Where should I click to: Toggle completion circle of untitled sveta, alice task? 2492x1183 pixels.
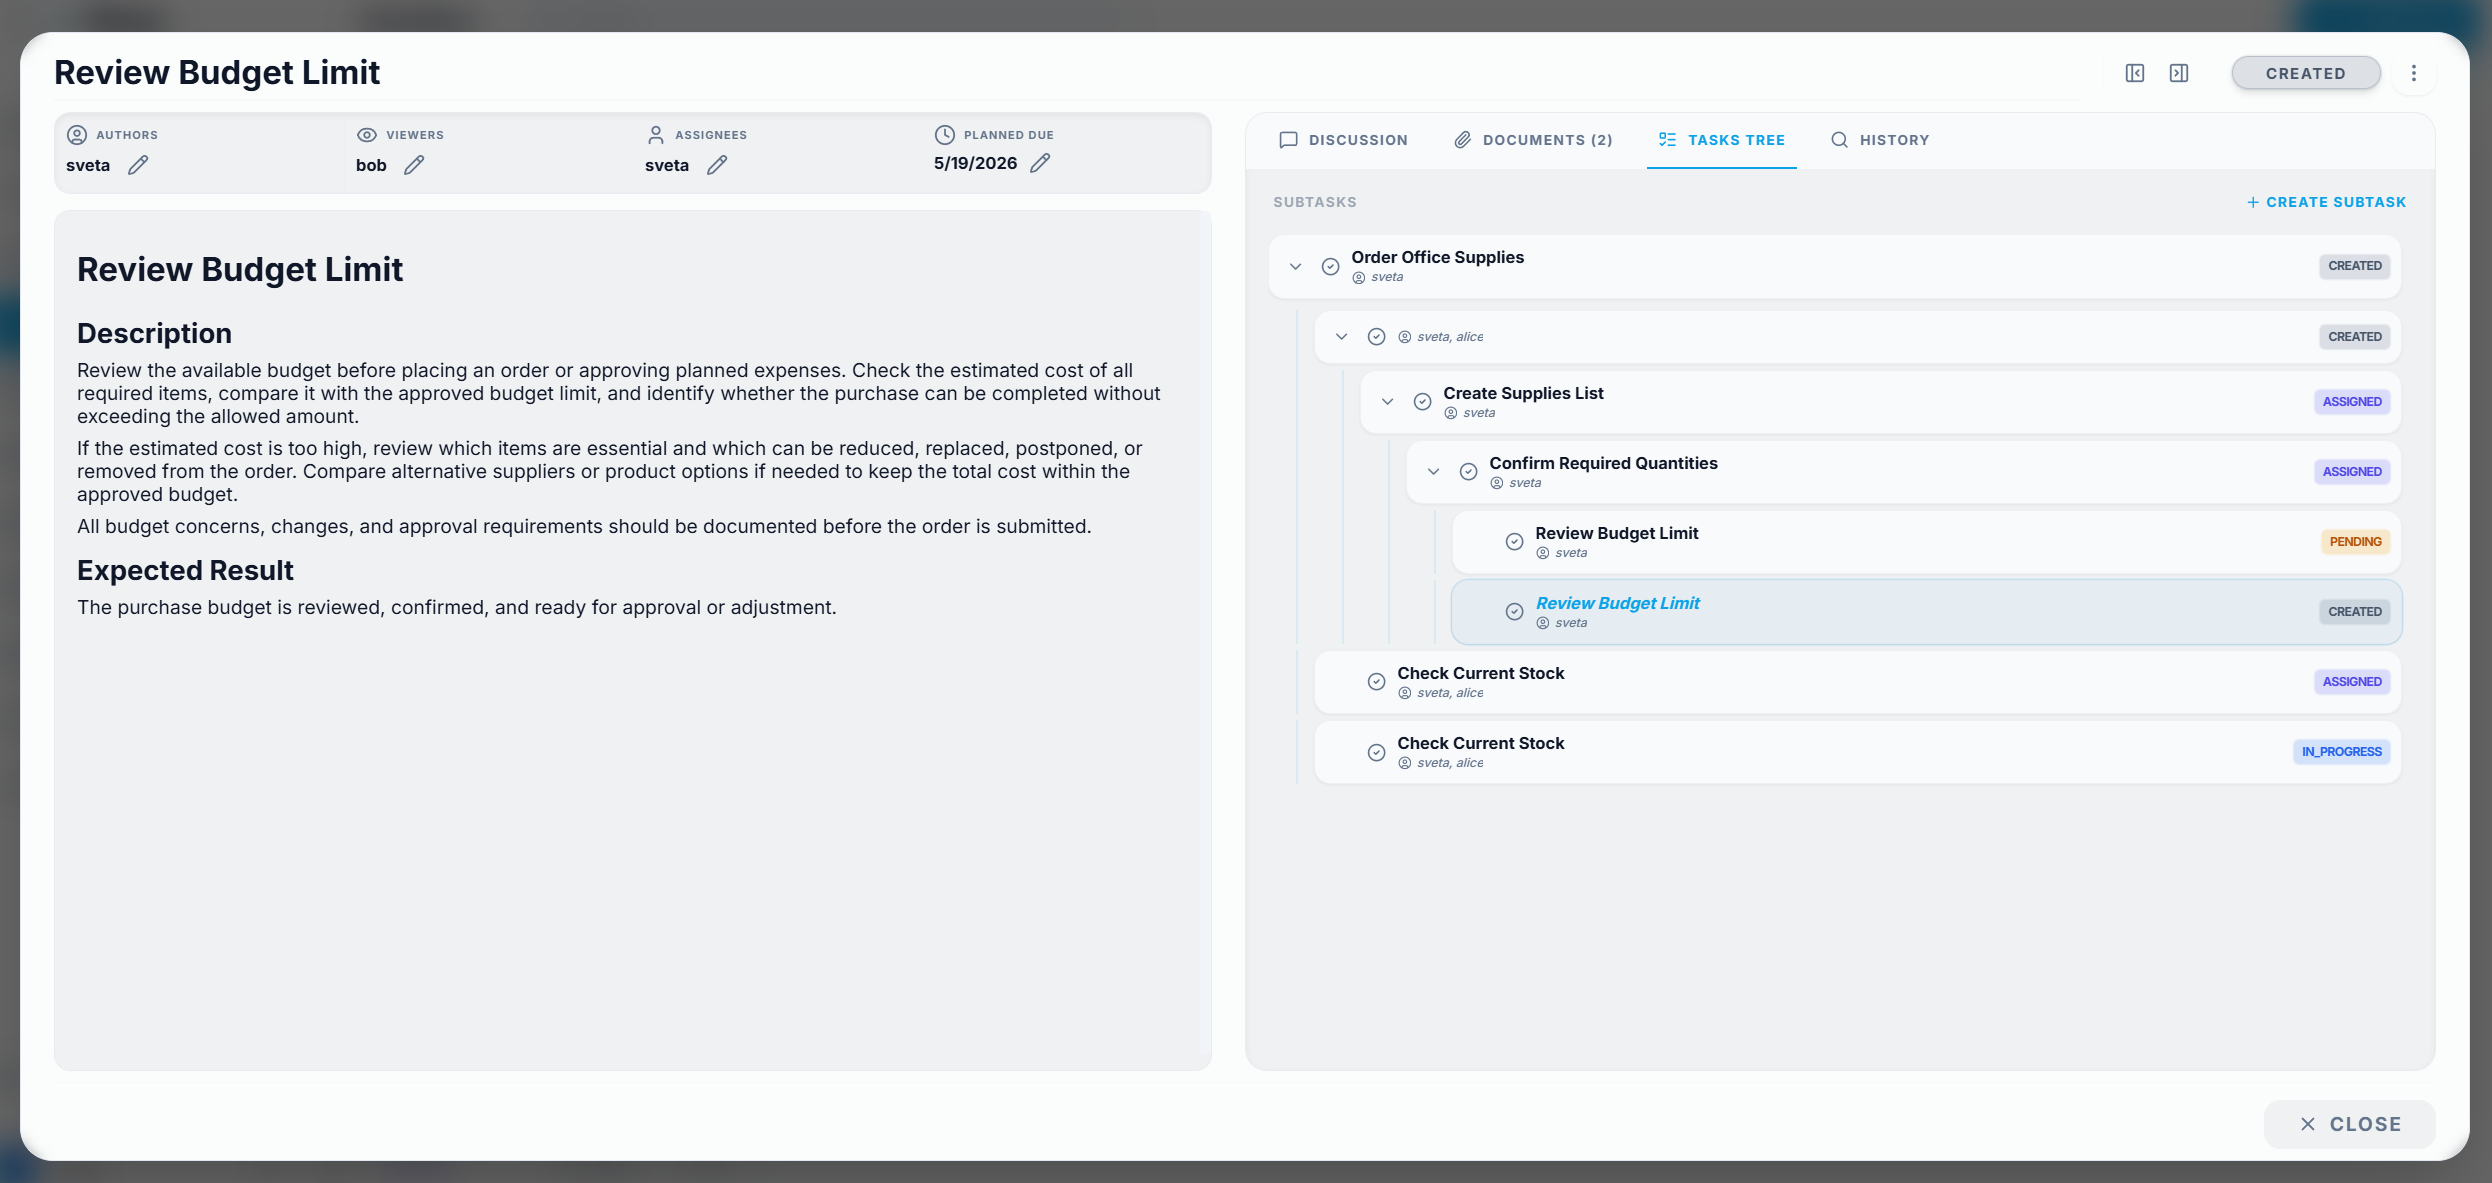pos(1377,337)
